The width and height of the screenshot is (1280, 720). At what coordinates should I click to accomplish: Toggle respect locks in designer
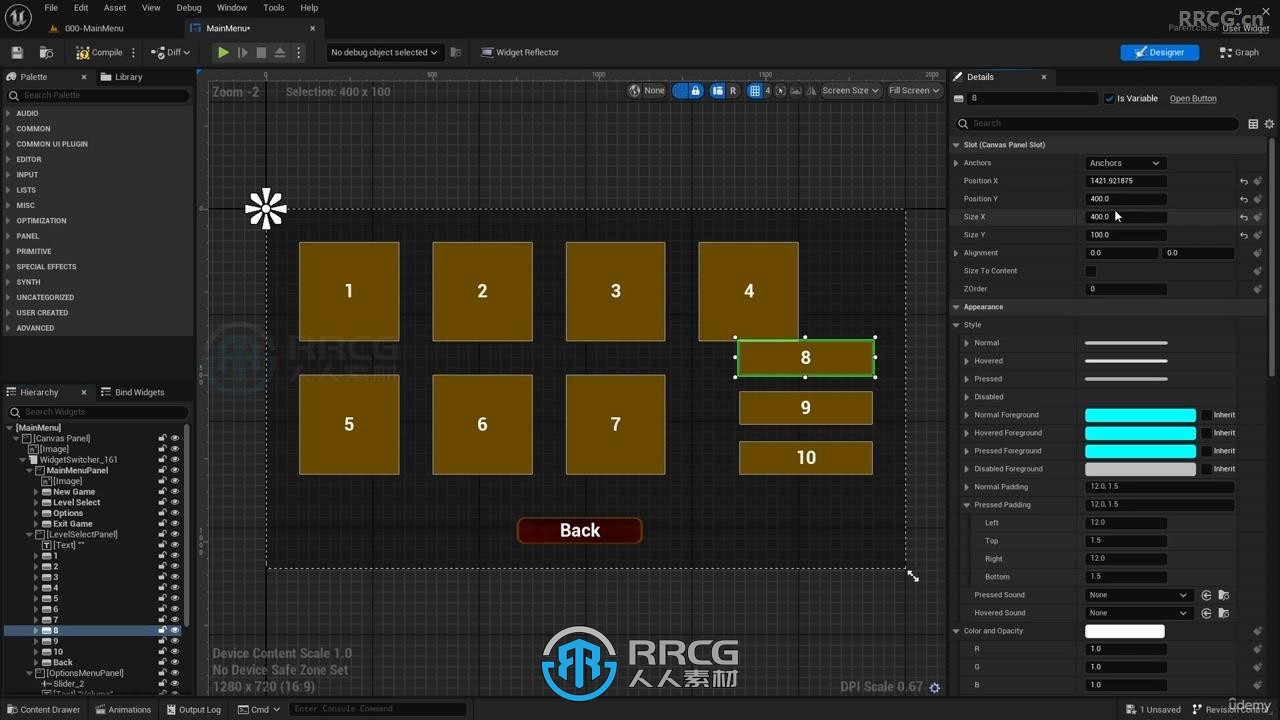tap(695, 90)
